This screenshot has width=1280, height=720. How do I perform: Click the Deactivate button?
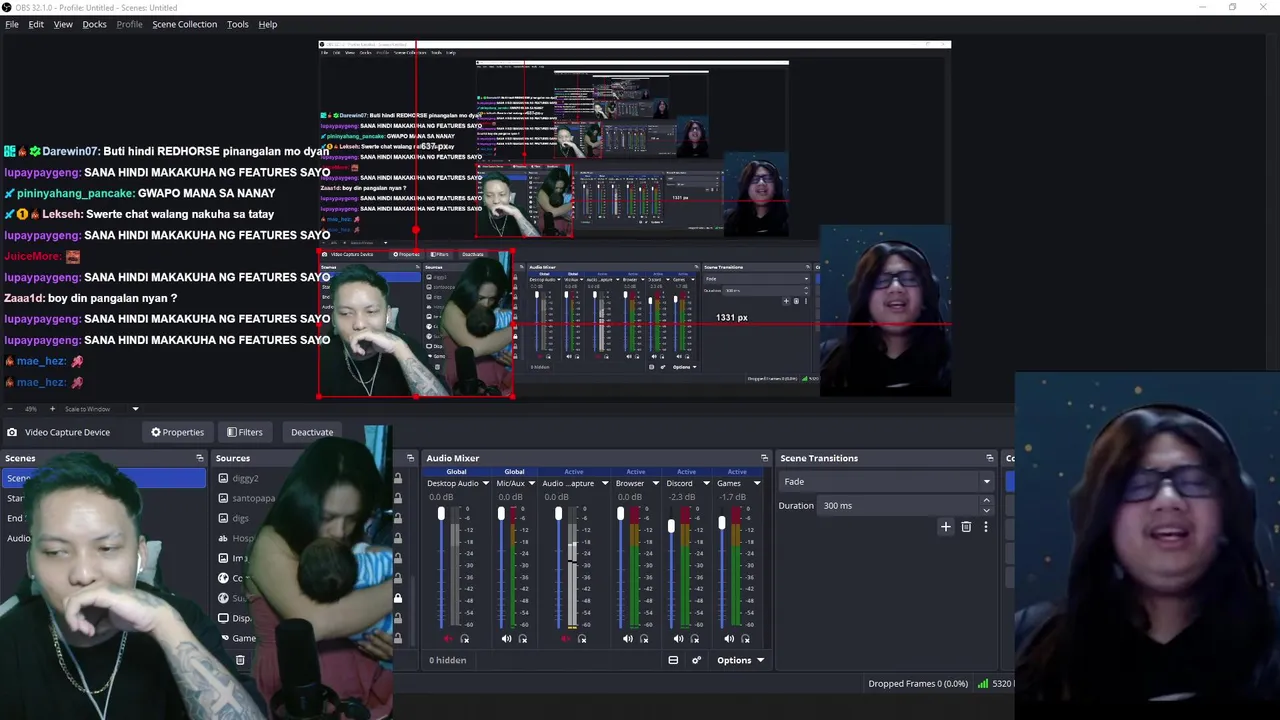point(312,432)
